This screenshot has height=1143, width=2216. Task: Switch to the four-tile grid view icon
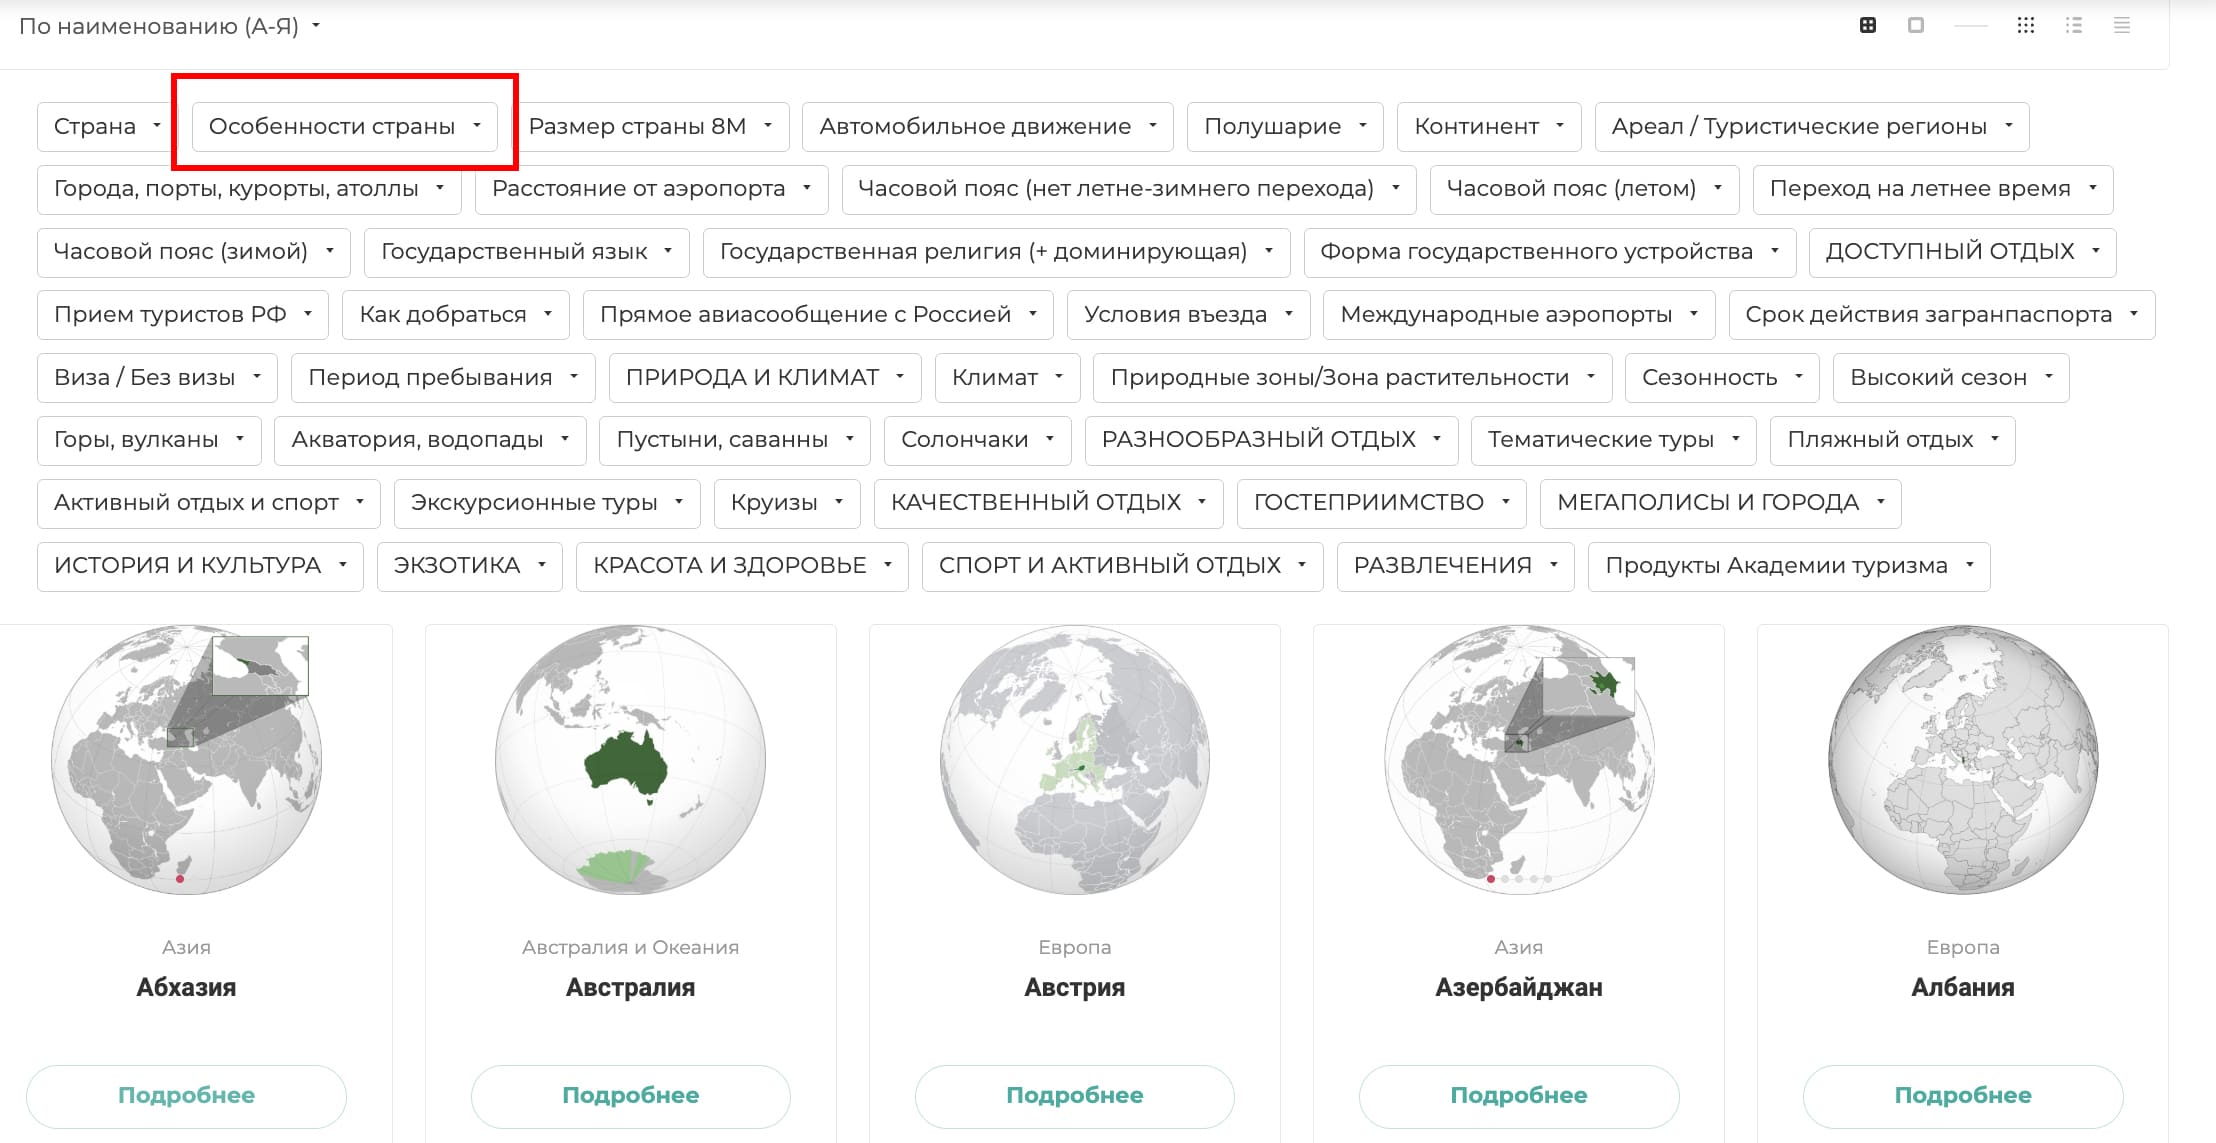[x=1867, y=26]
